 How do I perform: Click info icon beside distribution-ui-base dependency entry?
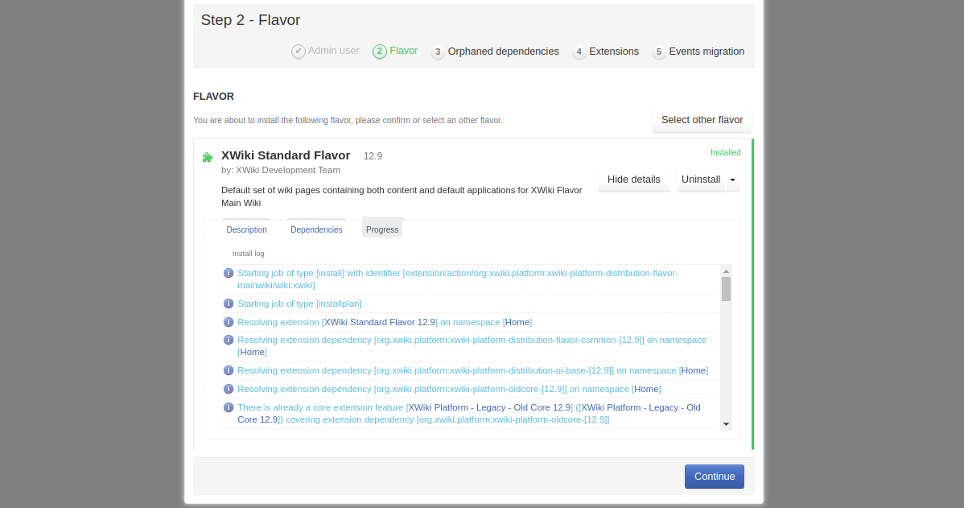click(228, 371)
